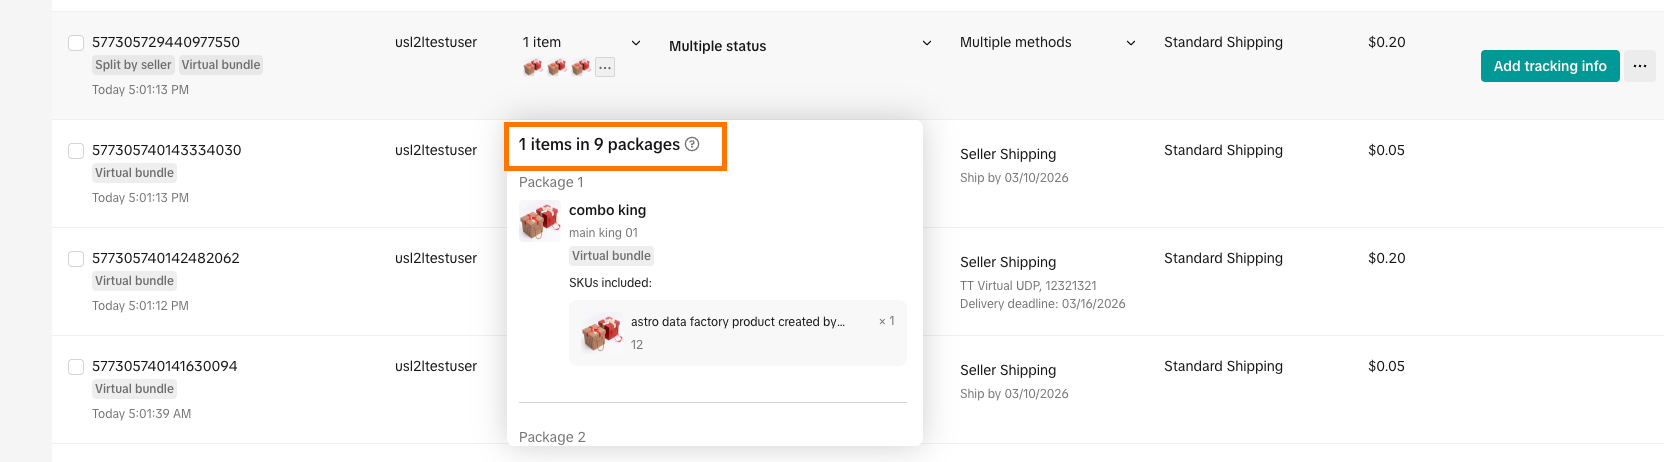Screen dimensions: 1664x462
Task: Click the 'Virtual bundle' tag in popup
Action: [611, 256]
